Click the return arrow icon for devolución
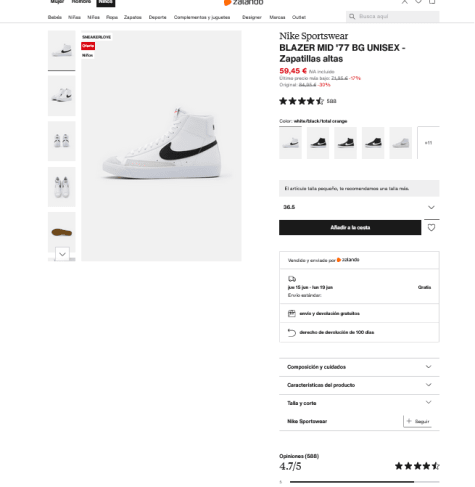Image resolution: width=475 pixels, height=487 pixels. coord(292,332)
